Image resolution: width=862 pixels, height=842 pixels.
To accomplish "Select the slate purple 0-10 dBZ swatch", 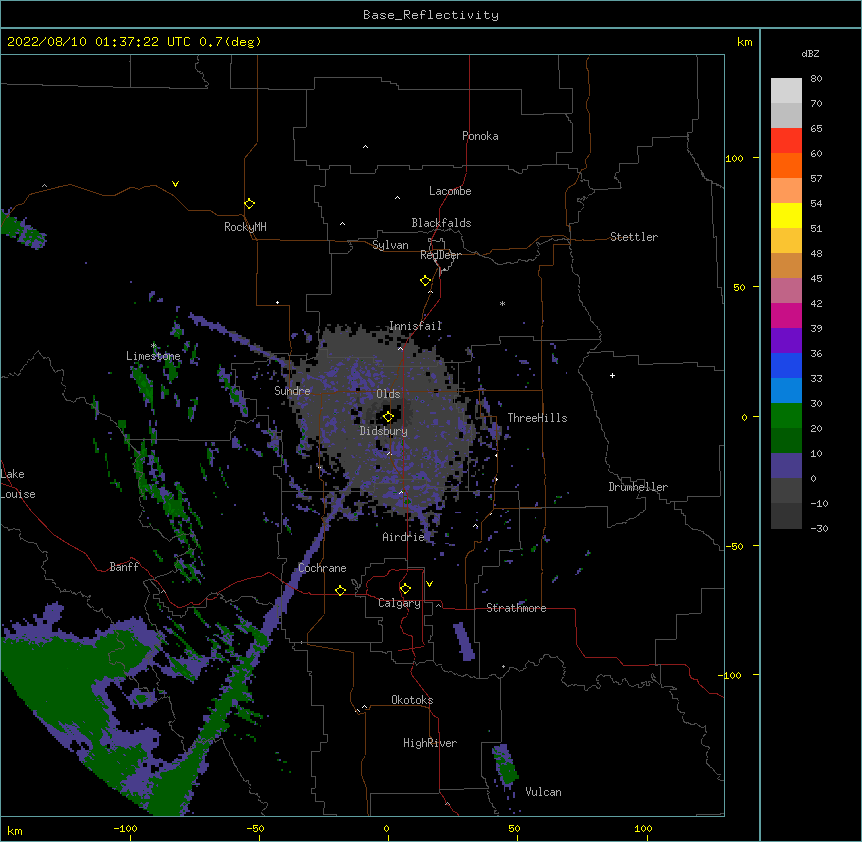I will (x=786, y=466).
